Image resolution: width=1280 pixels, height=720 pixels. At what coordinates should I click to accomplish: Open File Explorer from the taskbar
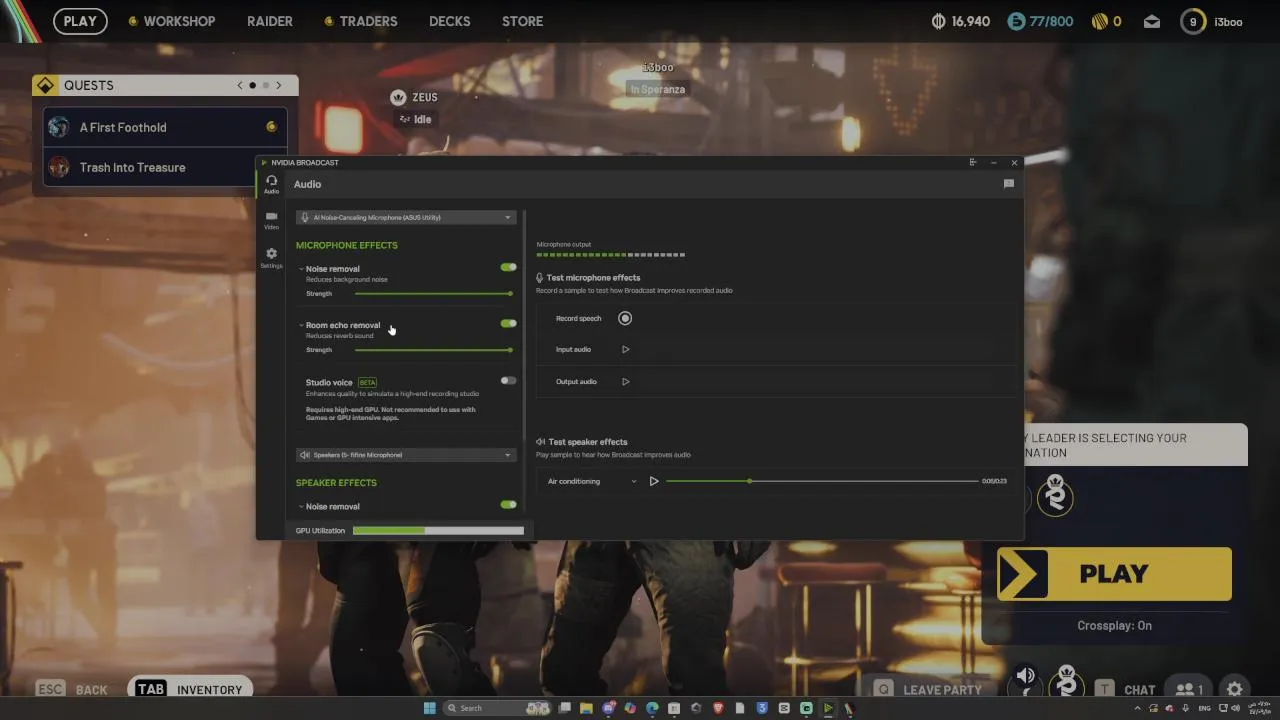587,708
